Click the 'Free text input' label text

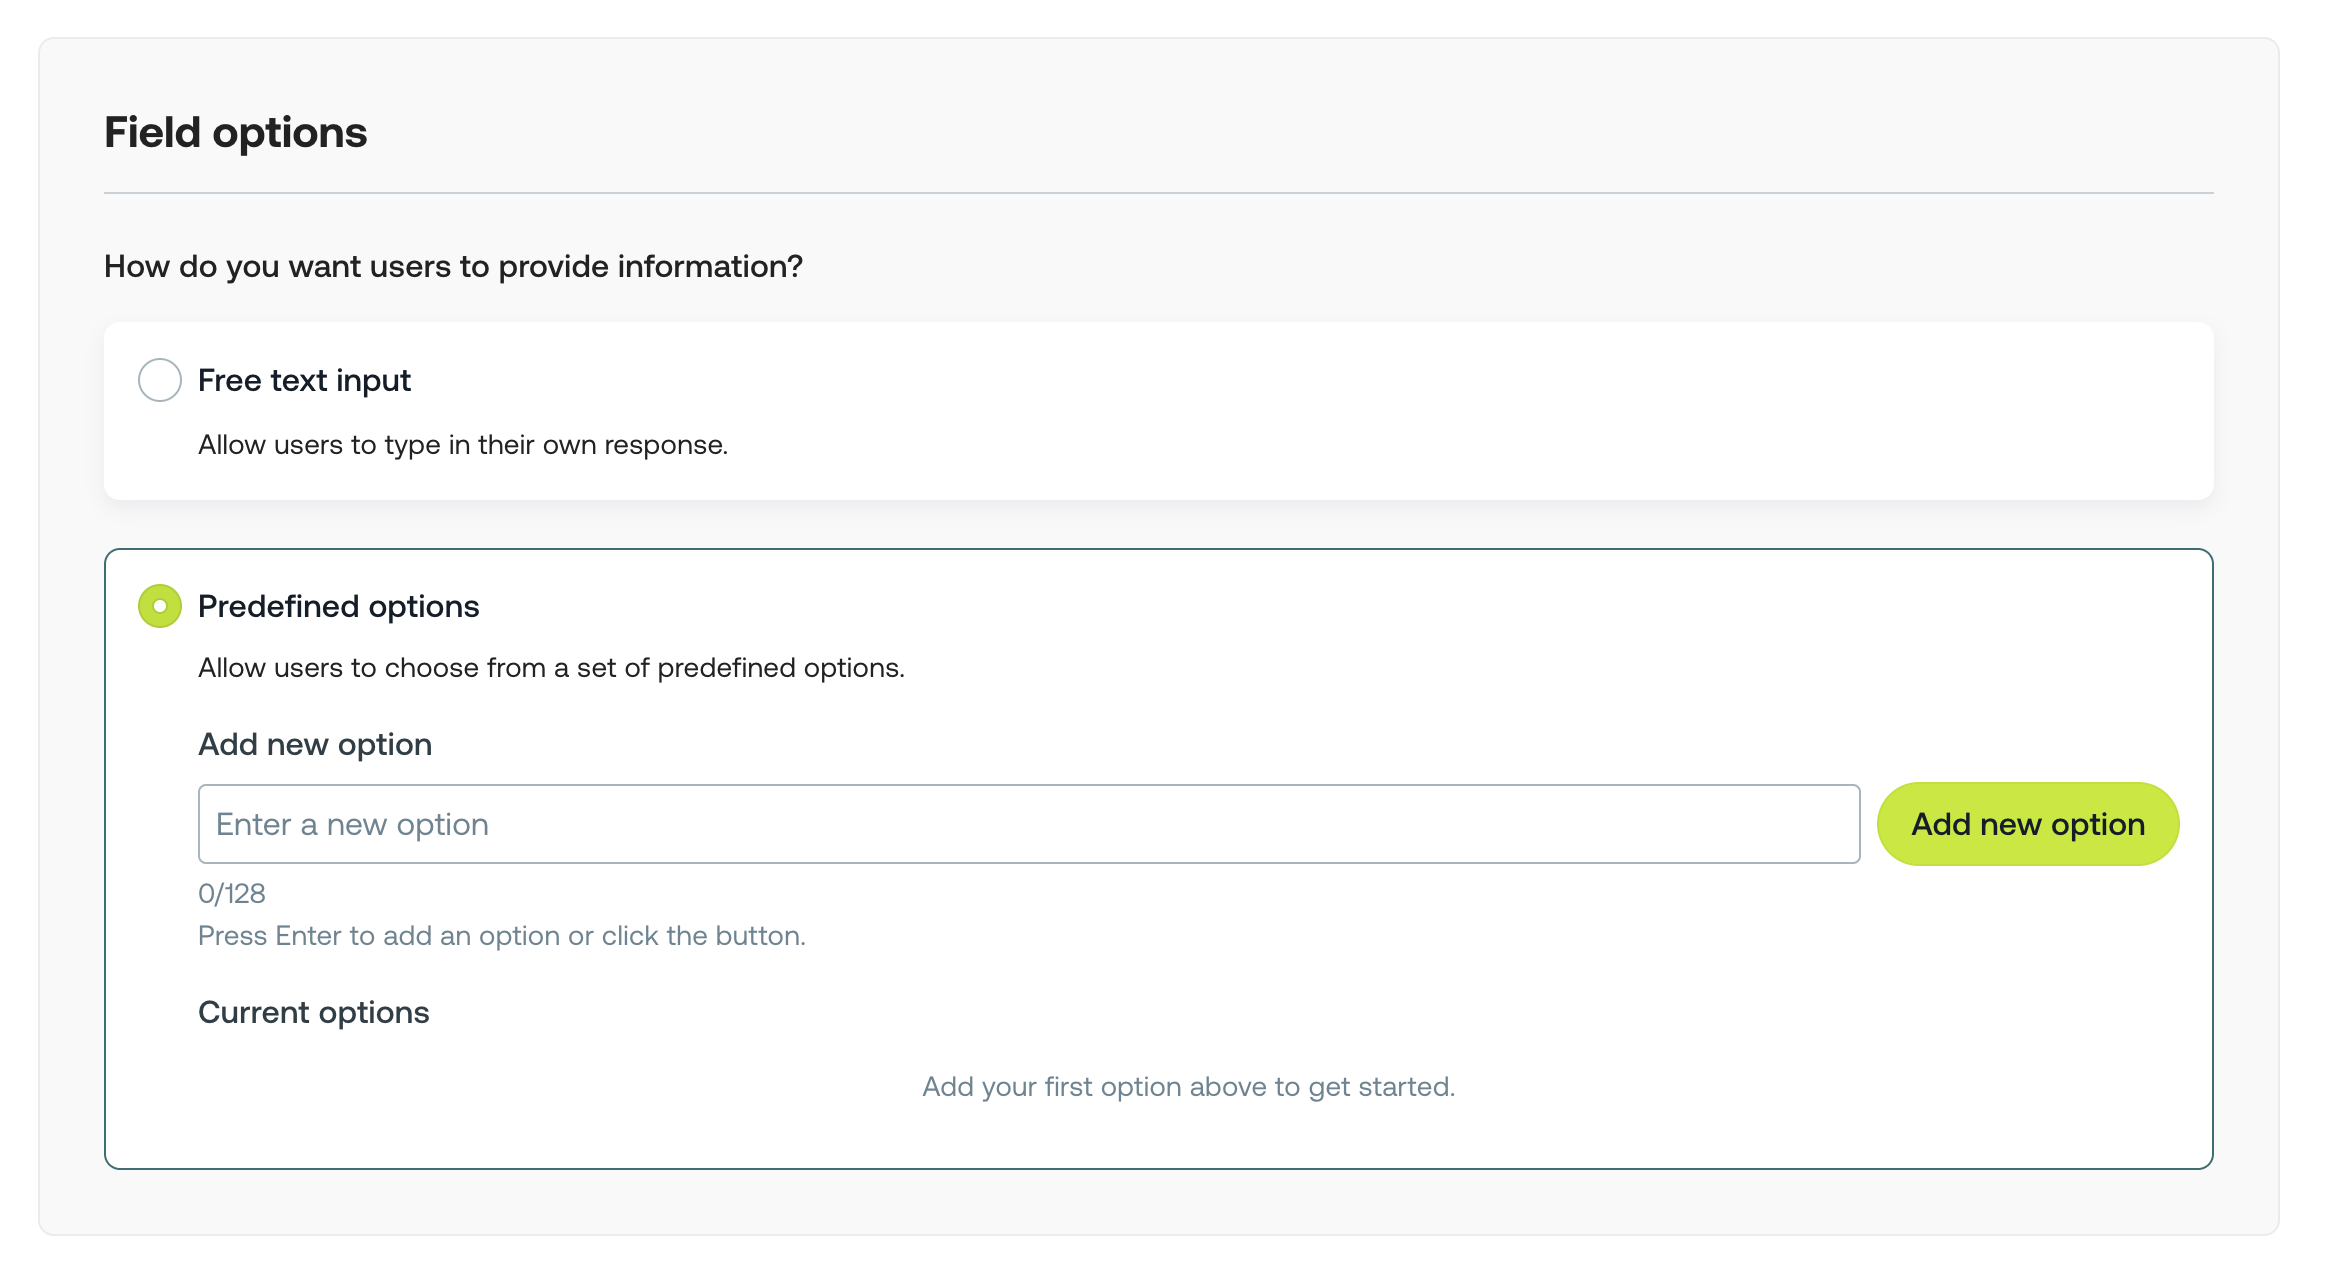tap(304, 380)
